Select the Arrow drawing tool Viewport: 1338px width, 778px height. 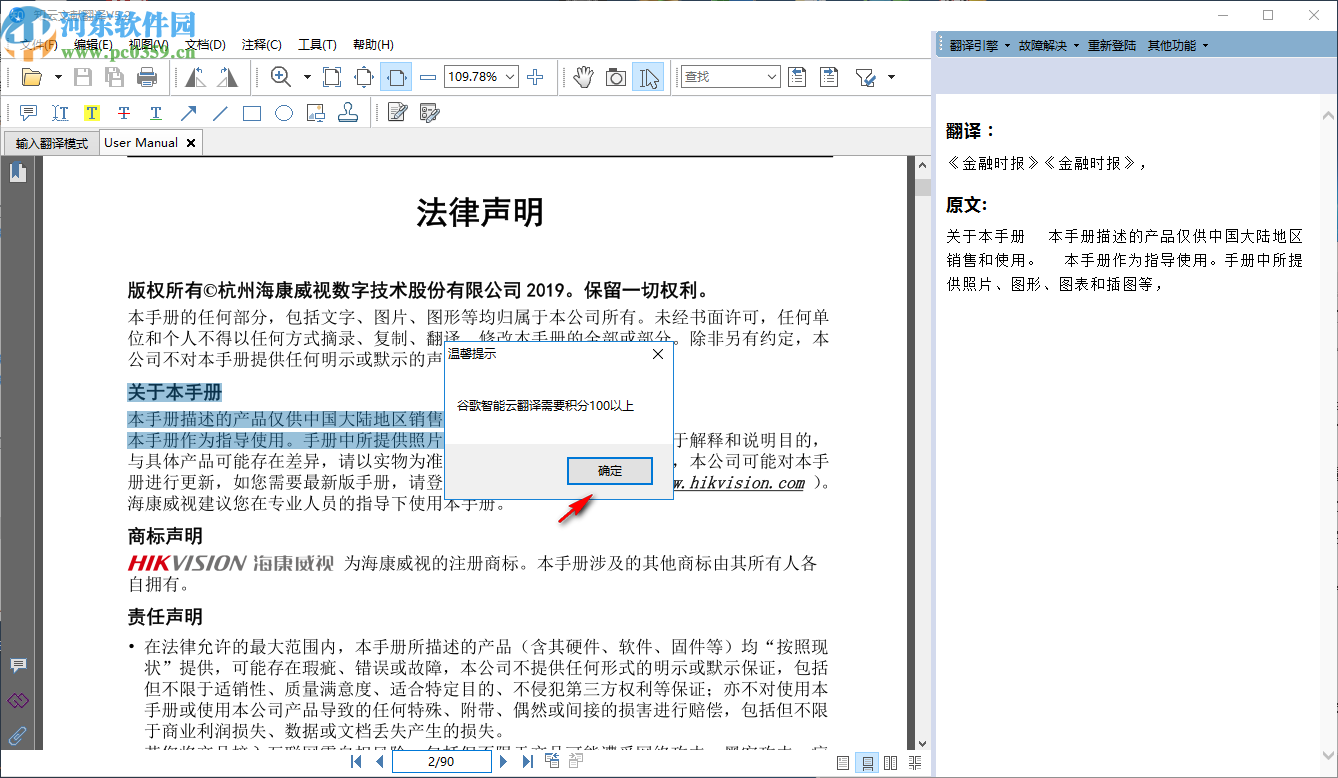pyautogui.click(x=188, y=113)
